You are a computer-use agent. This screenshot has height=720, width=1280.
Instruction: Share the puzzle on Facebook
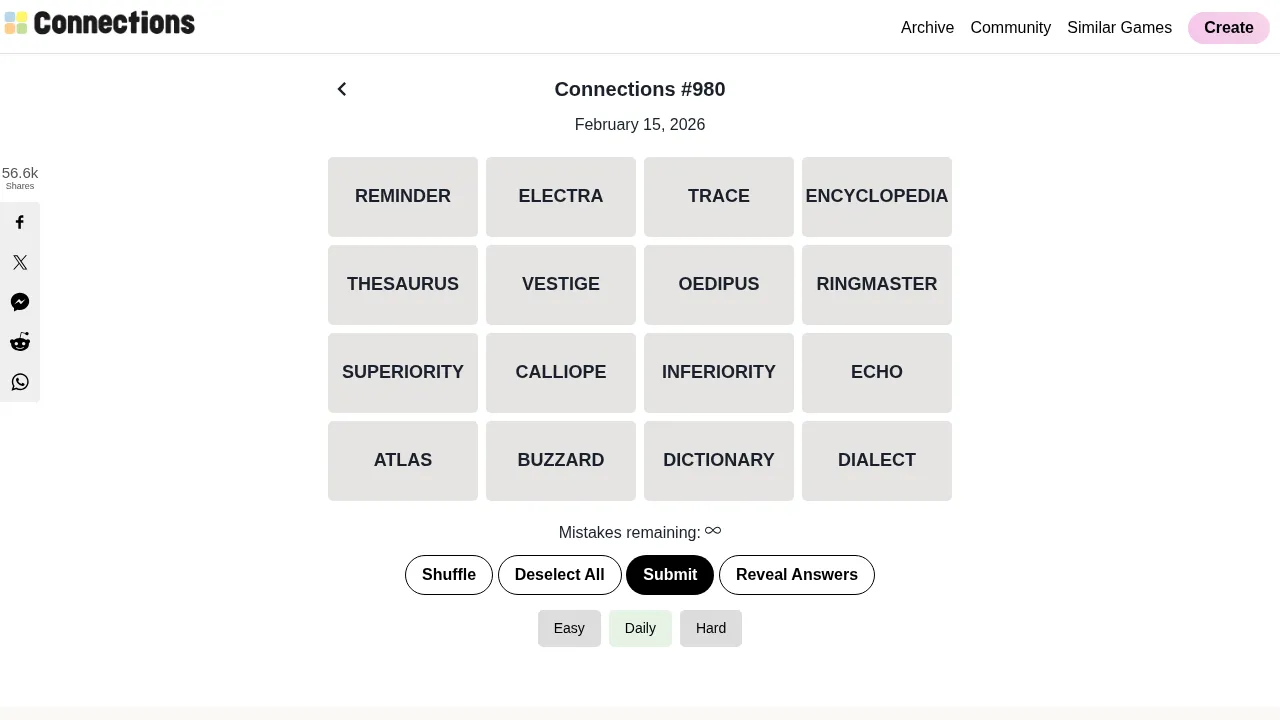click(x=20, y=222)
